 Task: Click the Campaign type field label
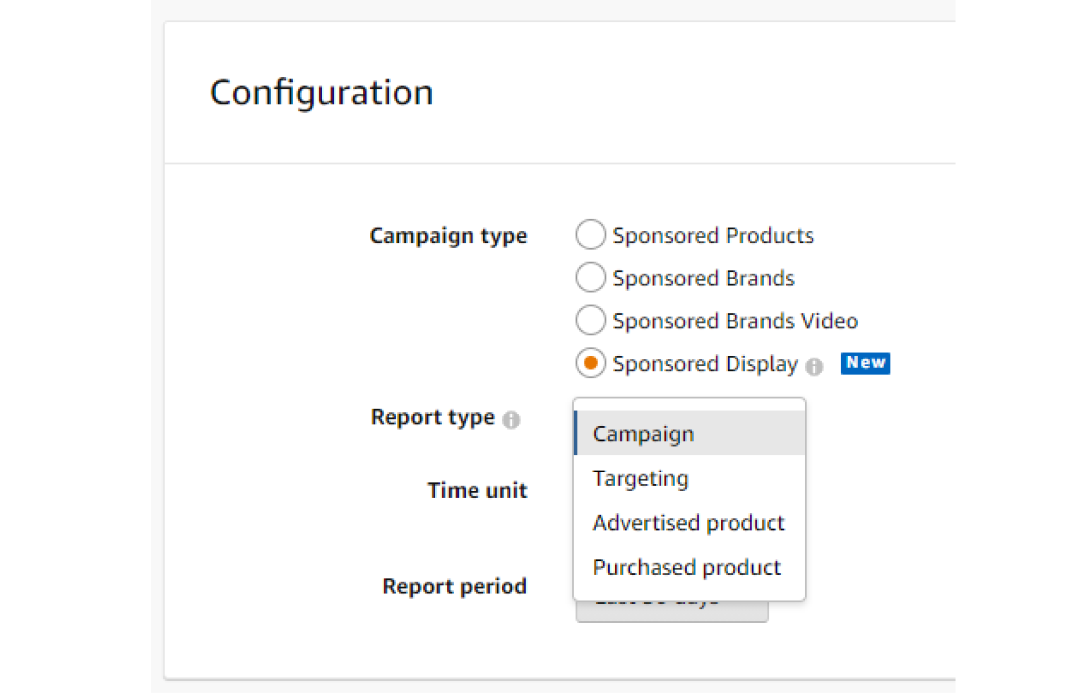[x=448, y=236]
